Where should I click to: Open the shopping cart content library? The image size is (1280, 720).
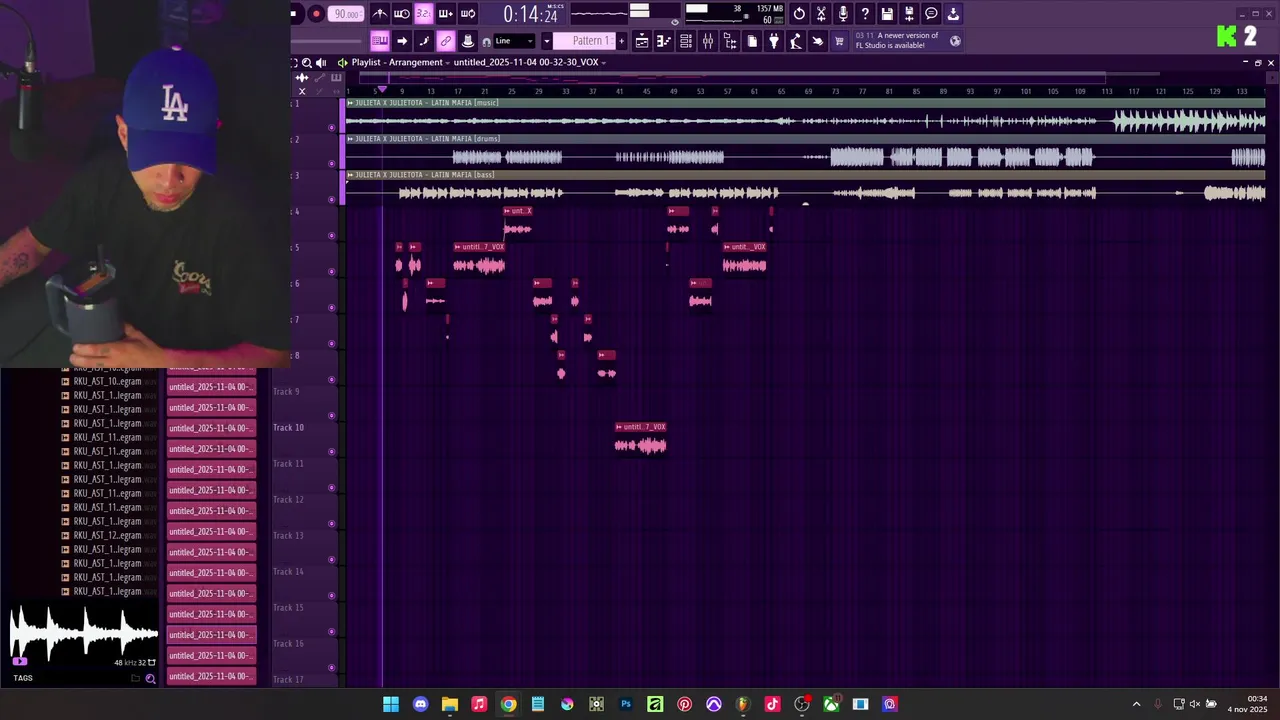[839, 41]
